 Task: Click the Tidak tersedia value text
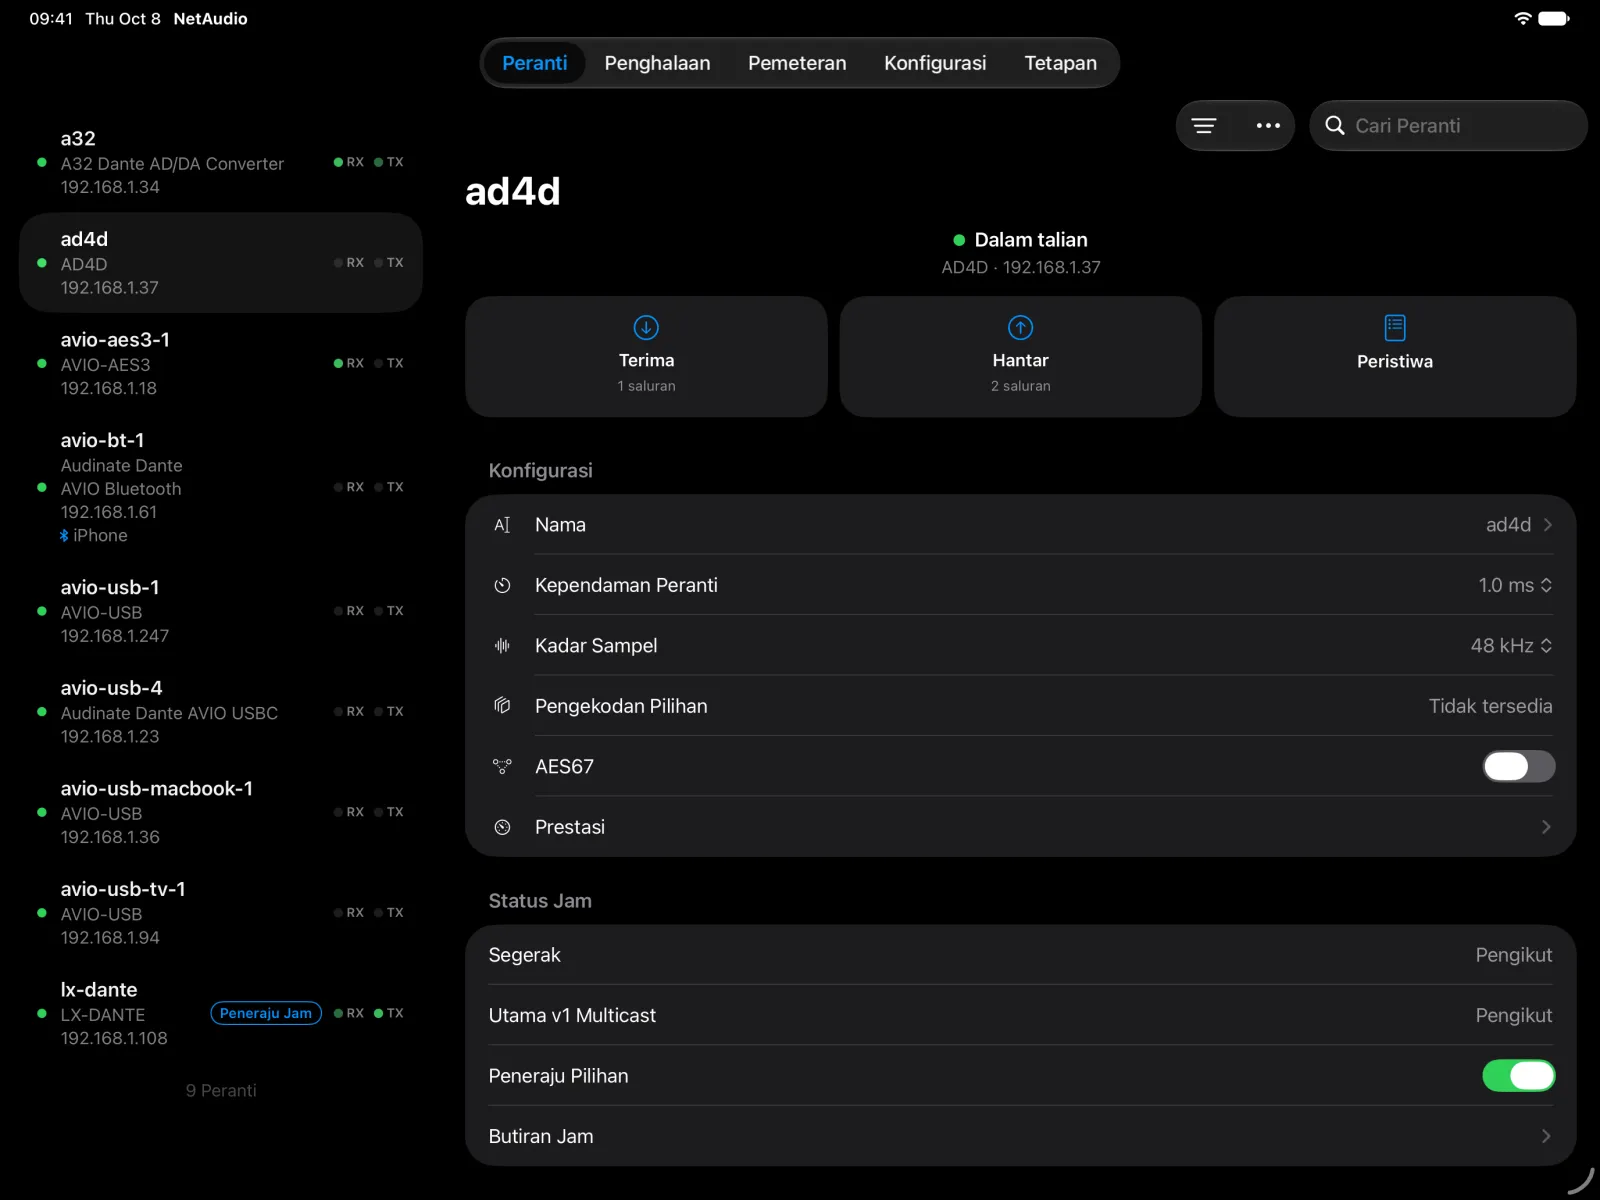click(1490, 706)
